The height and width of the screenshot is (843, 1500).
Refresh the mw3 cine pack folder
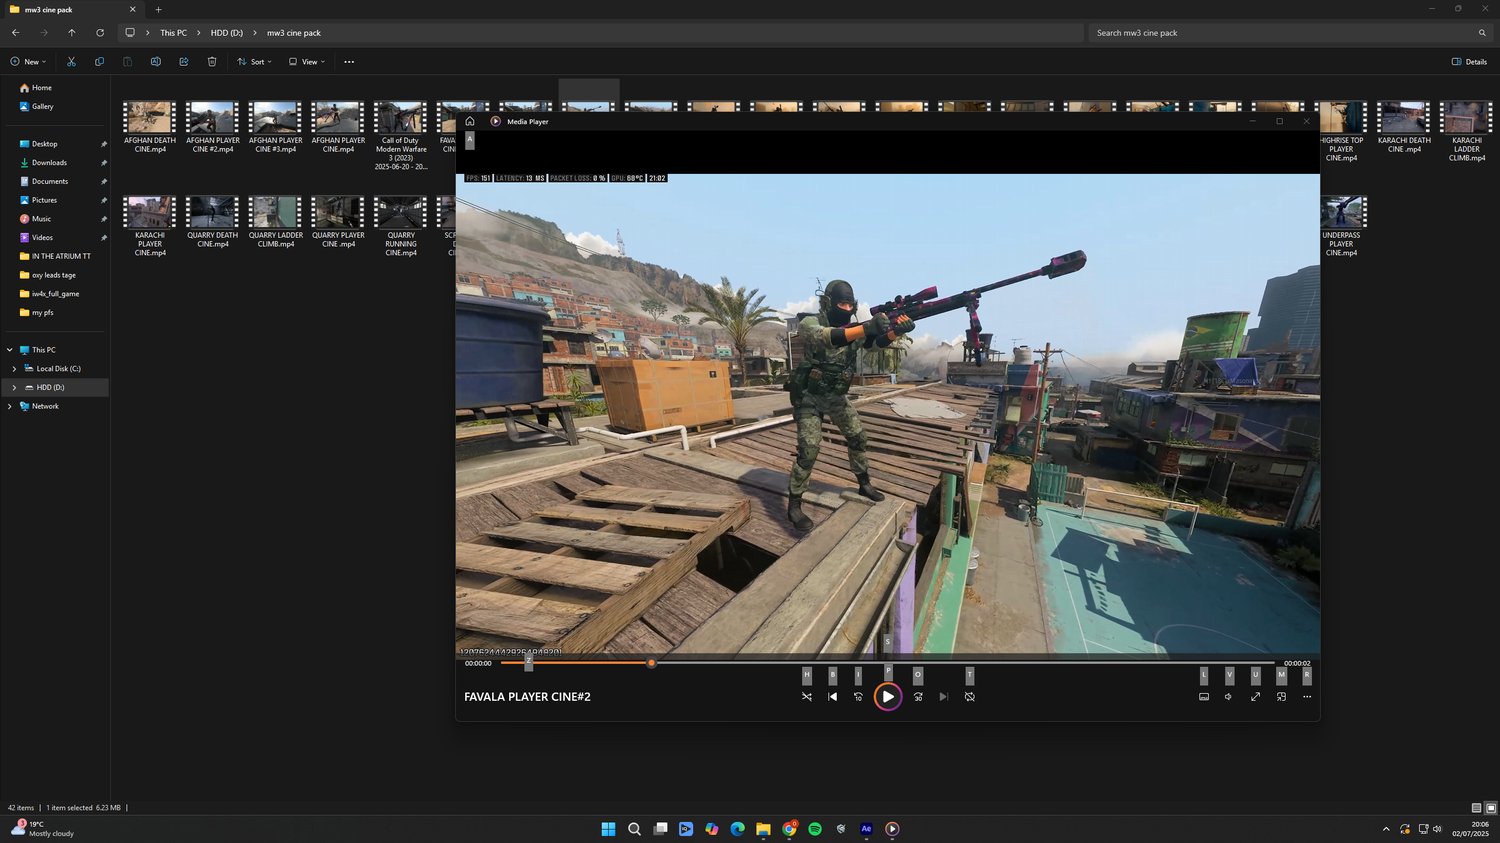100,33
